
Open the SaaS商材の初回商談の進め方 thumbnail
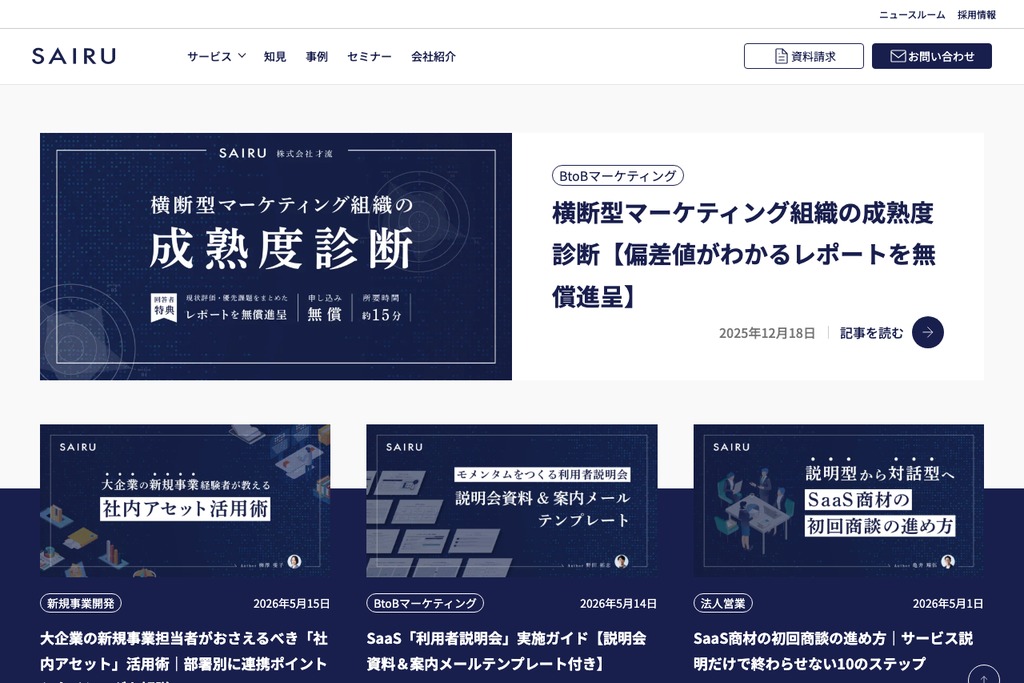tap(839, 501)
